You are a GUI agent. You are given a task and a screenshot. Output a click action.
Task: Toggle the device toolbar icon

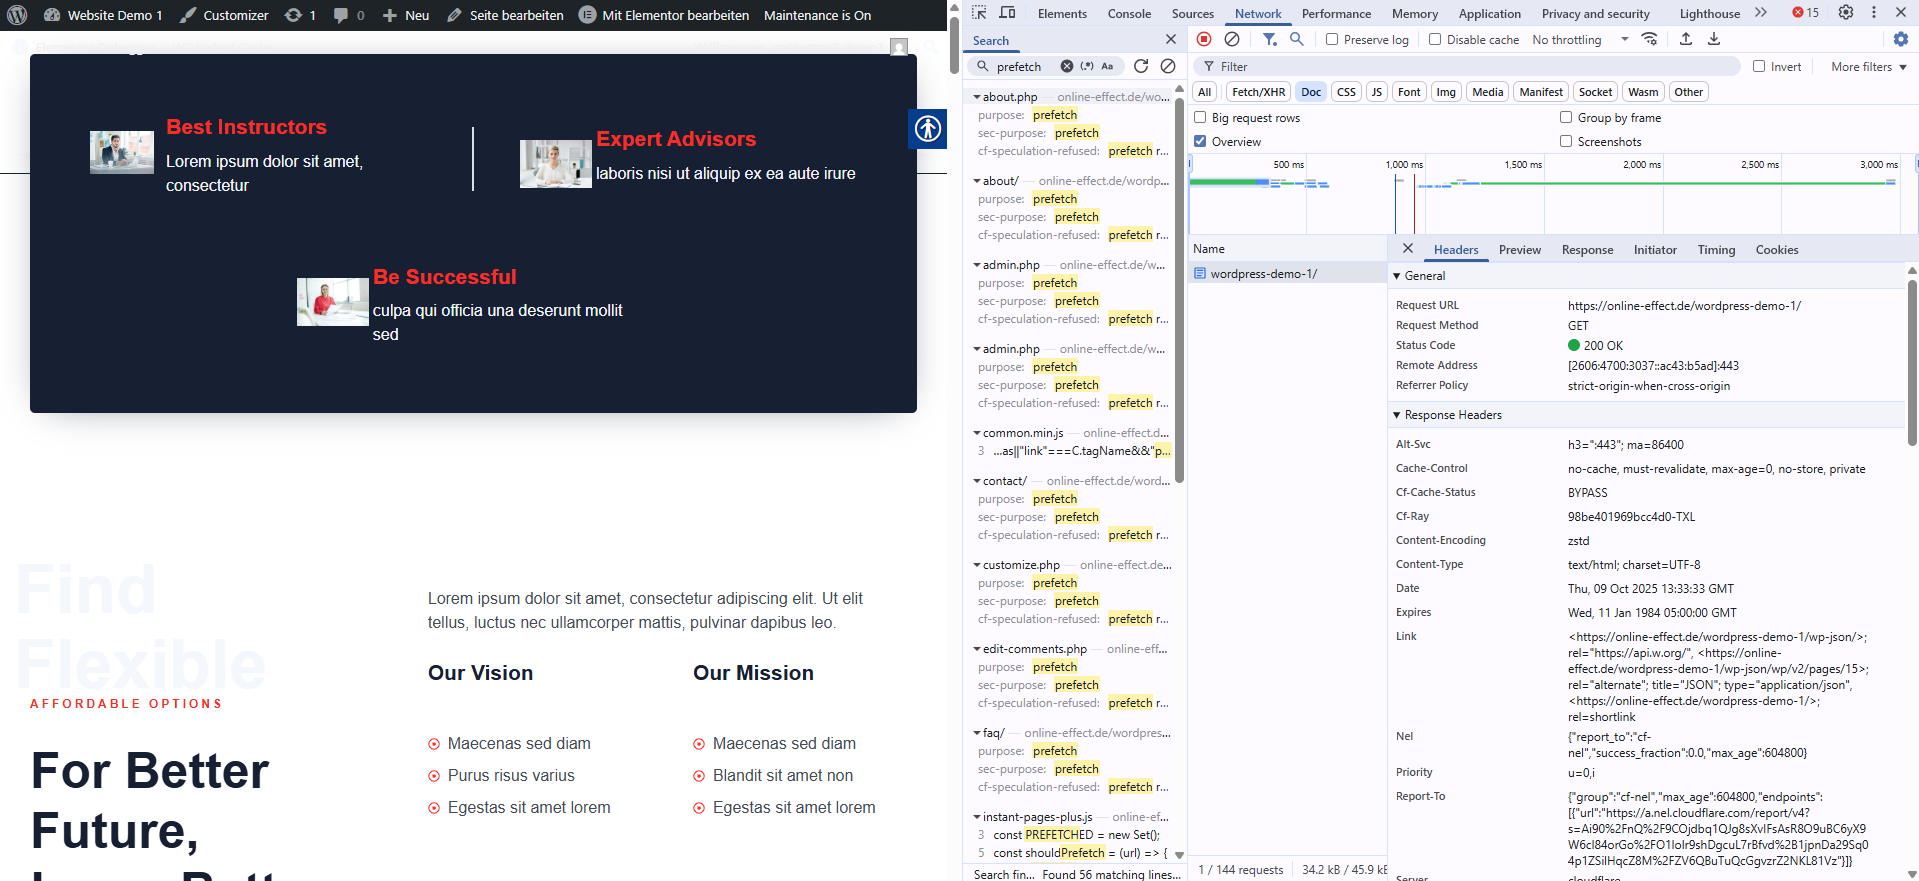[x=1007, y=13]
